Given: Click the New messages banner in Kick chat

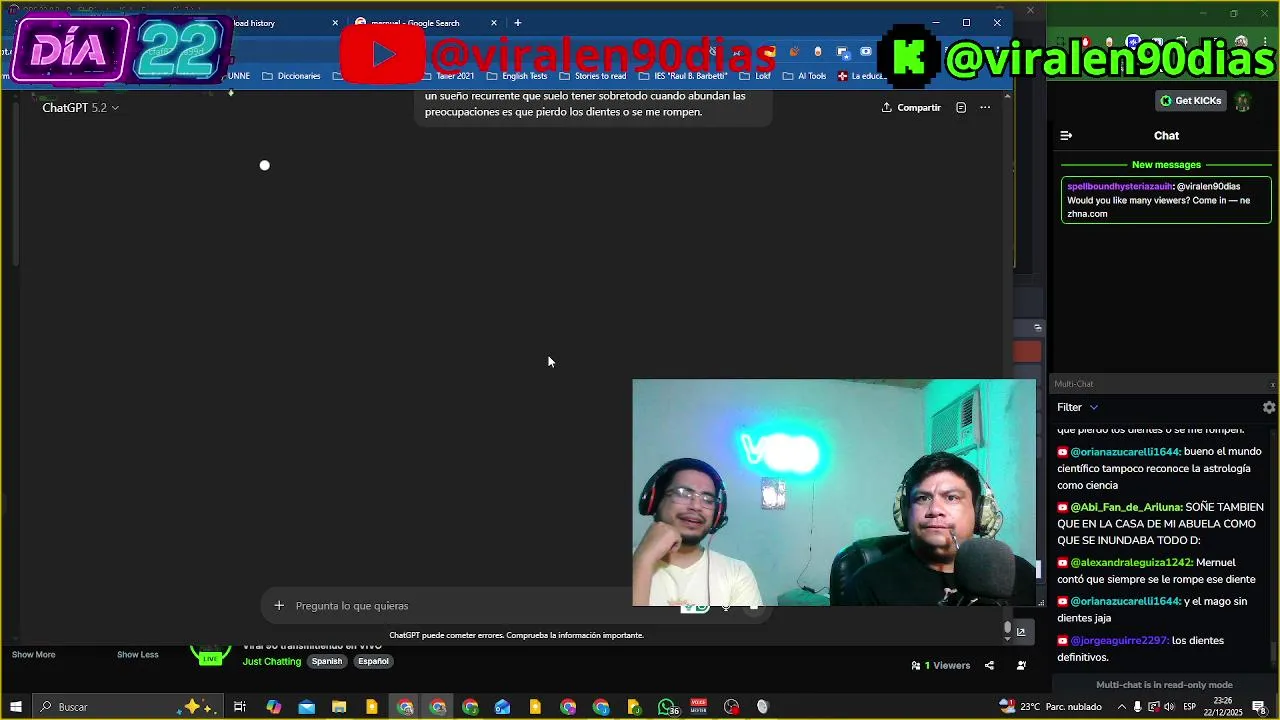Looking at the screenshot, I should click(1166, 165).
